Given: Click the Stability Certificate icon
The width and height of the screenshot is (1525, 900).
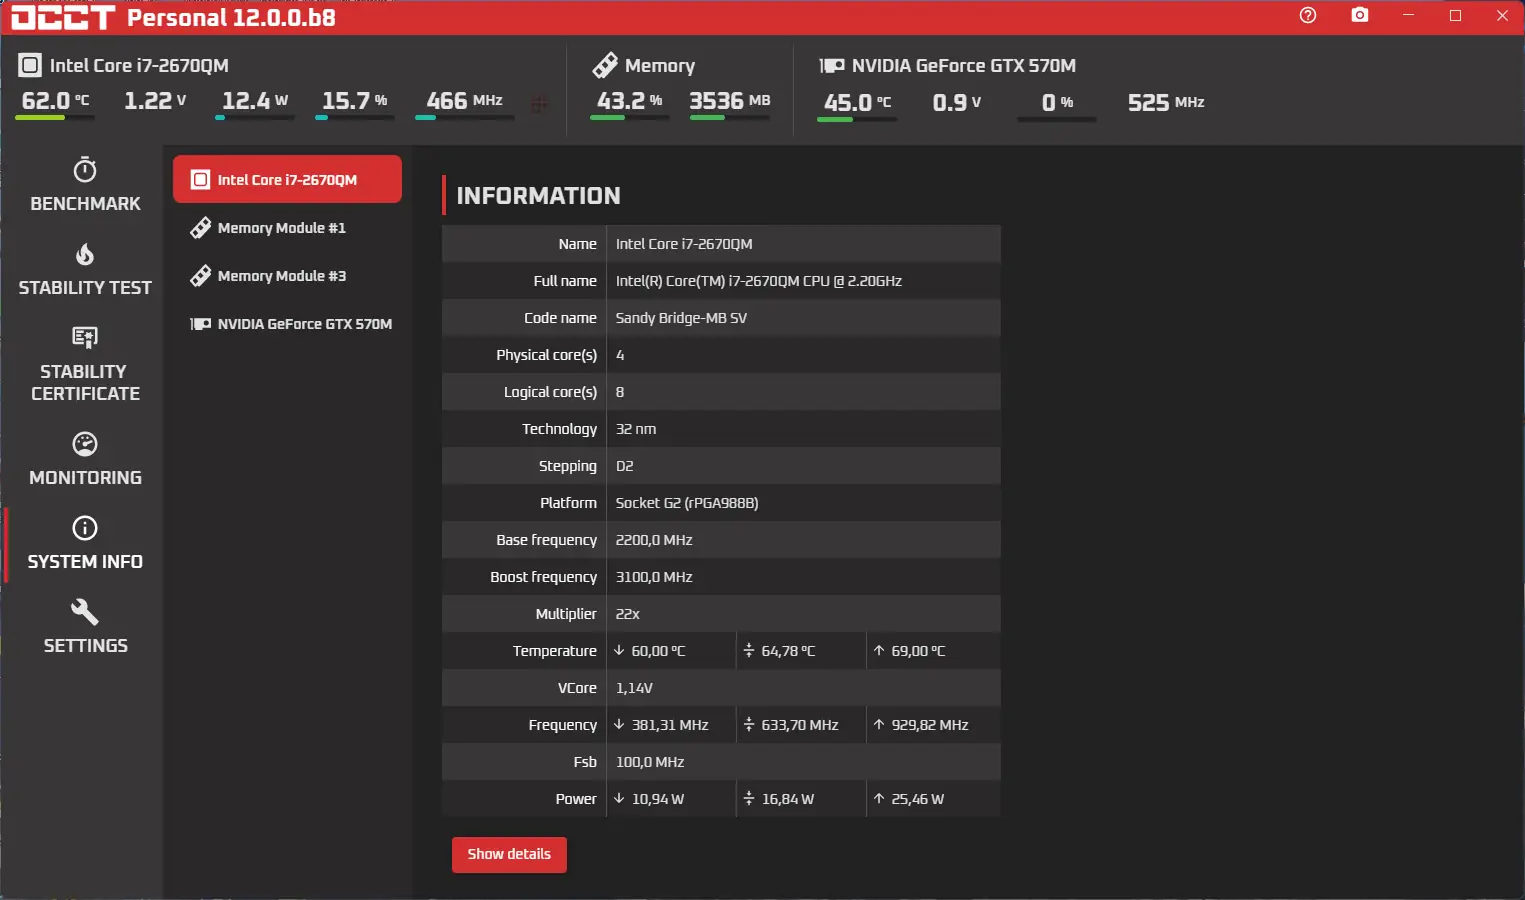Looking at the screenshot, I should click(85, 337).
